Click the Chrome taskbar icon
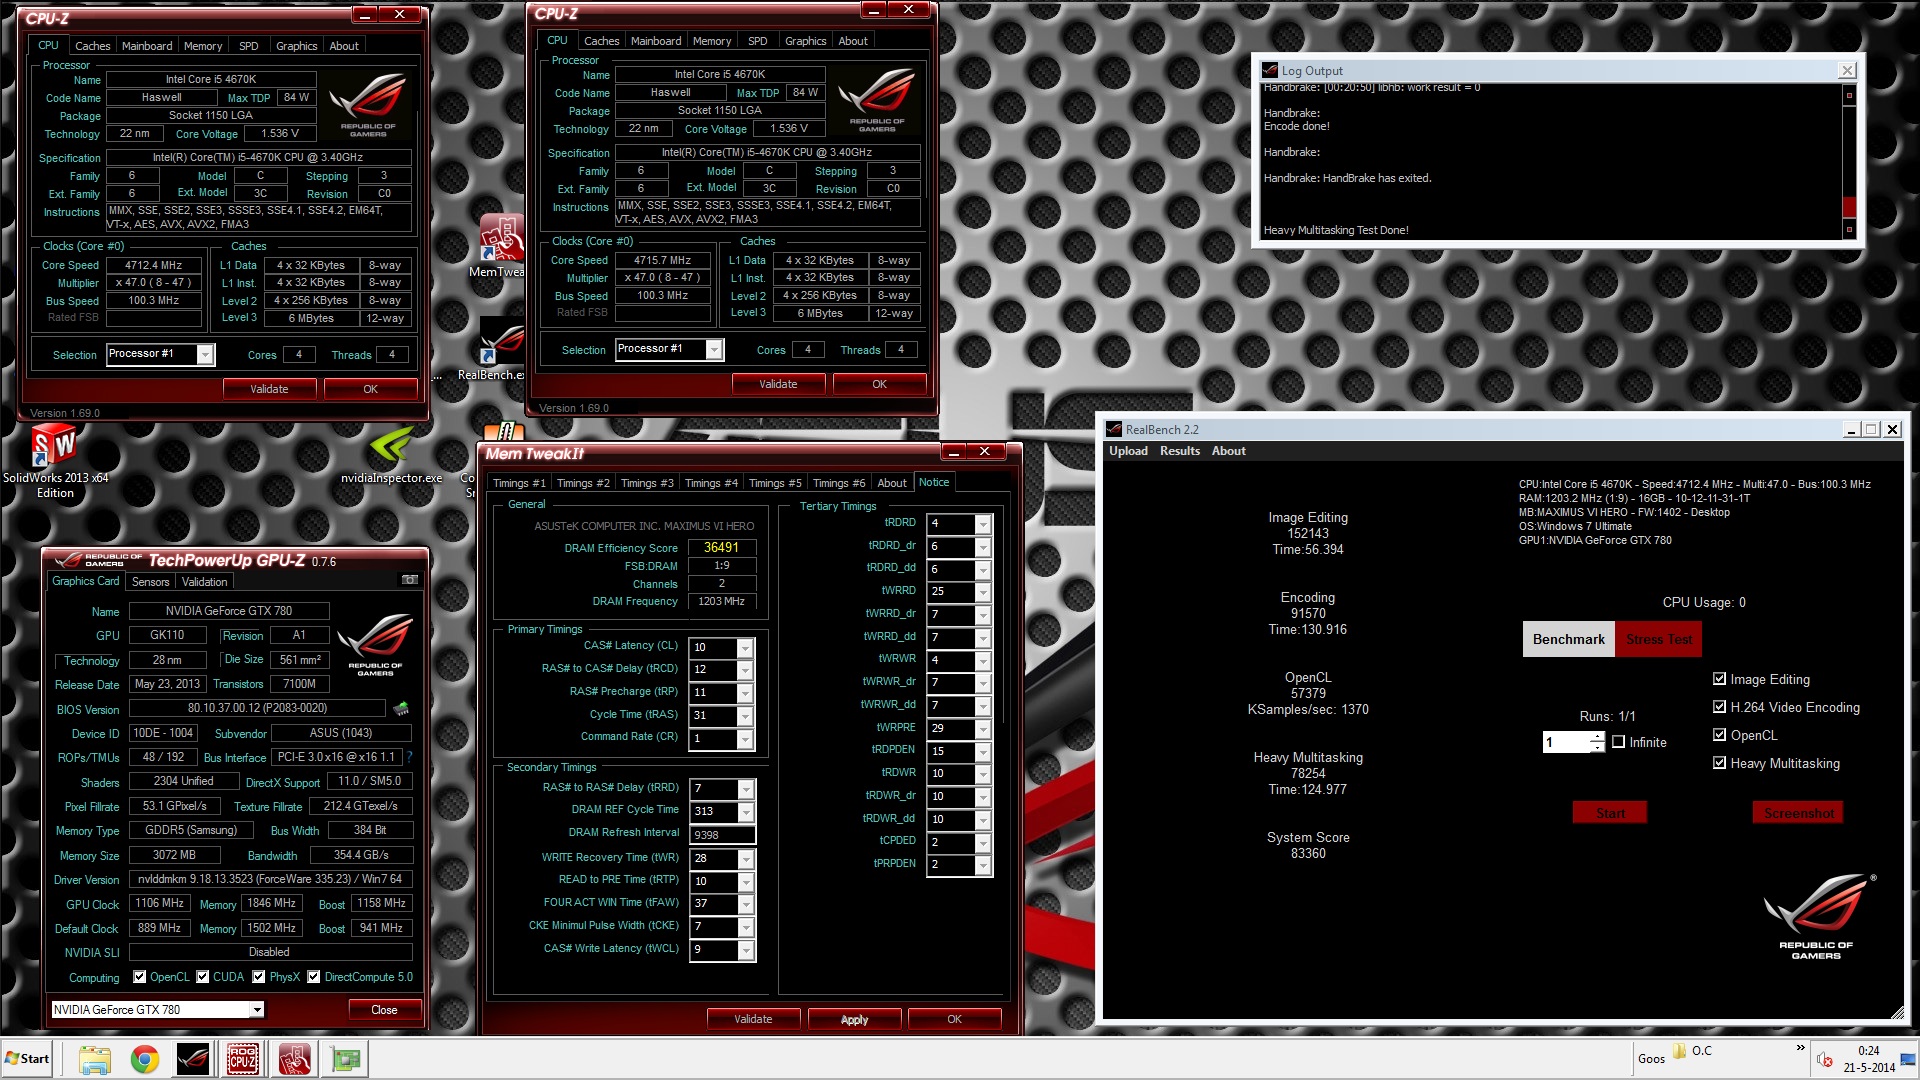 [145, 1059]
